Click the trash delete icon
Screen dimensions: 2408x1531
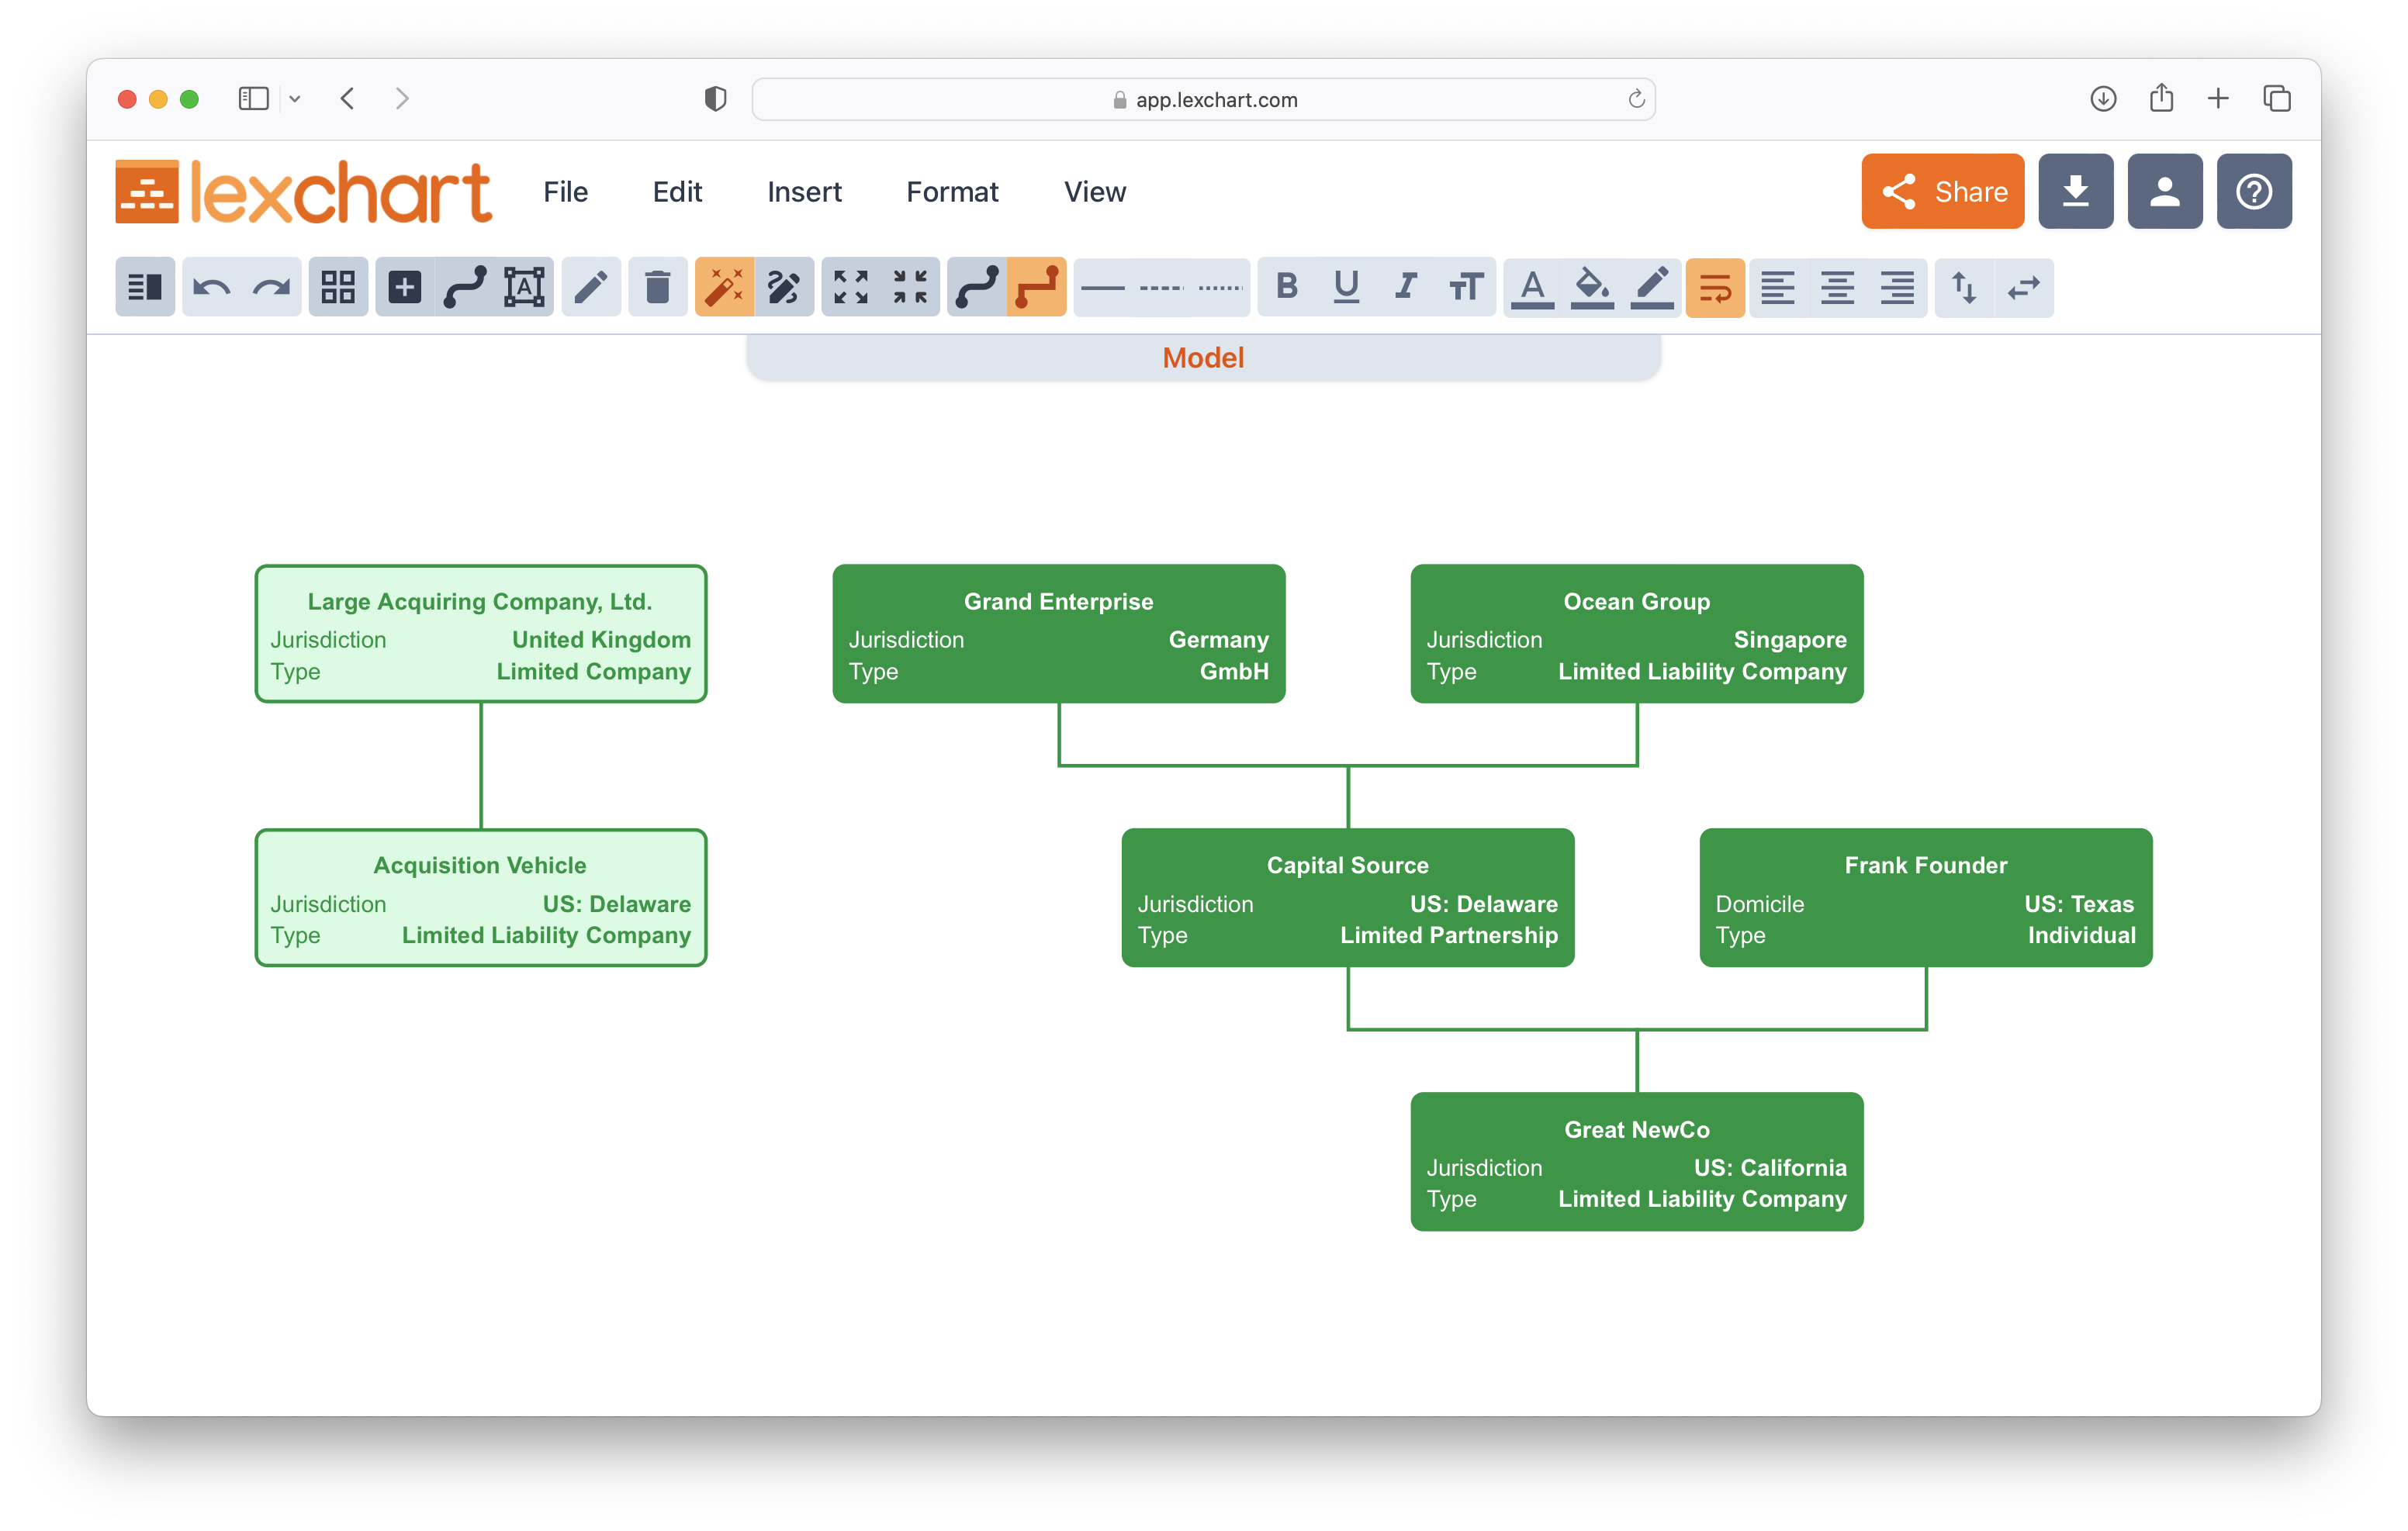coord(658,288)
